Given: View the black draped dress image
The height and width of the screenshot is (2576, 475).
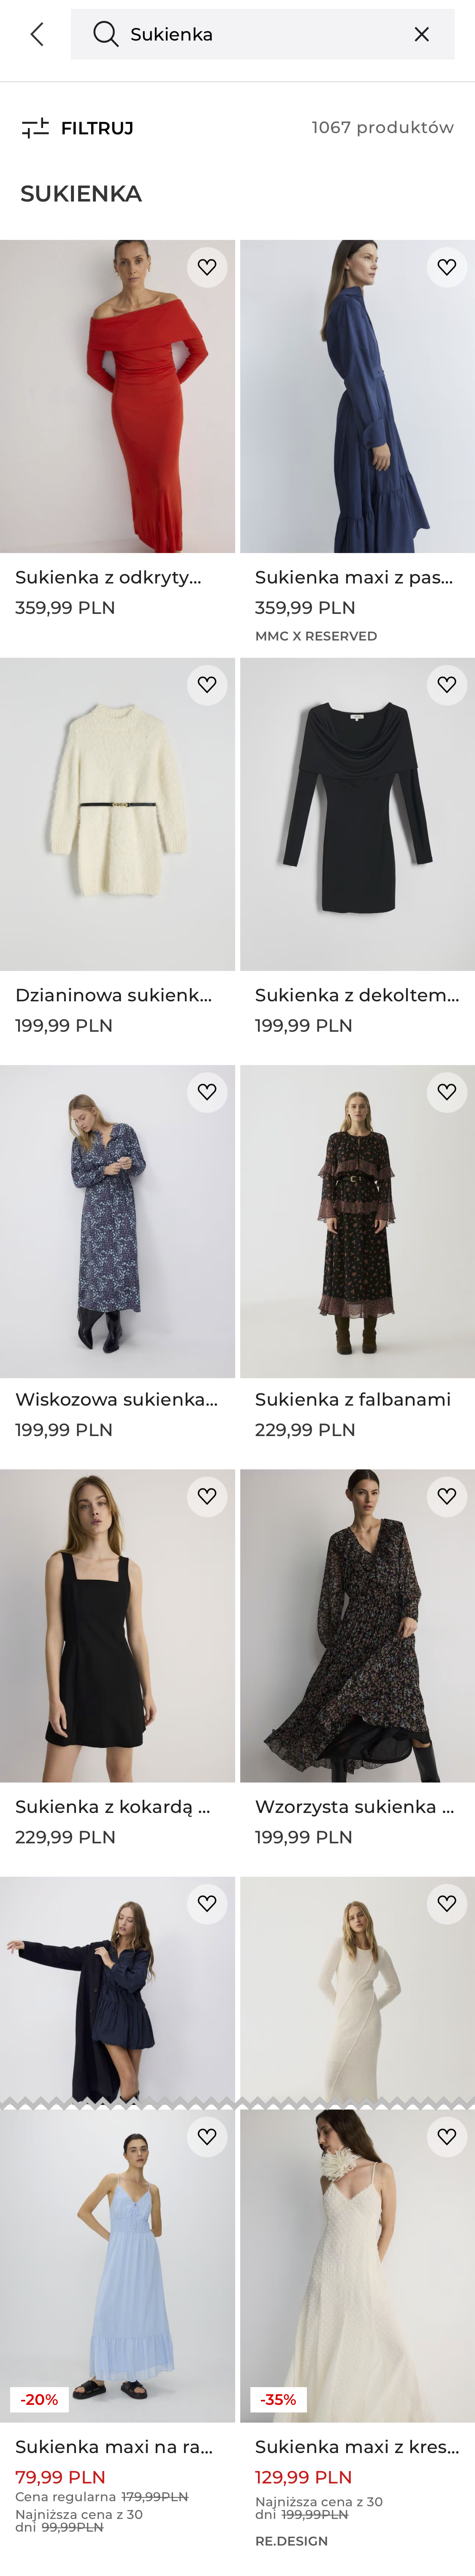Looking at the screenshot, I should [x=357, y=815].
